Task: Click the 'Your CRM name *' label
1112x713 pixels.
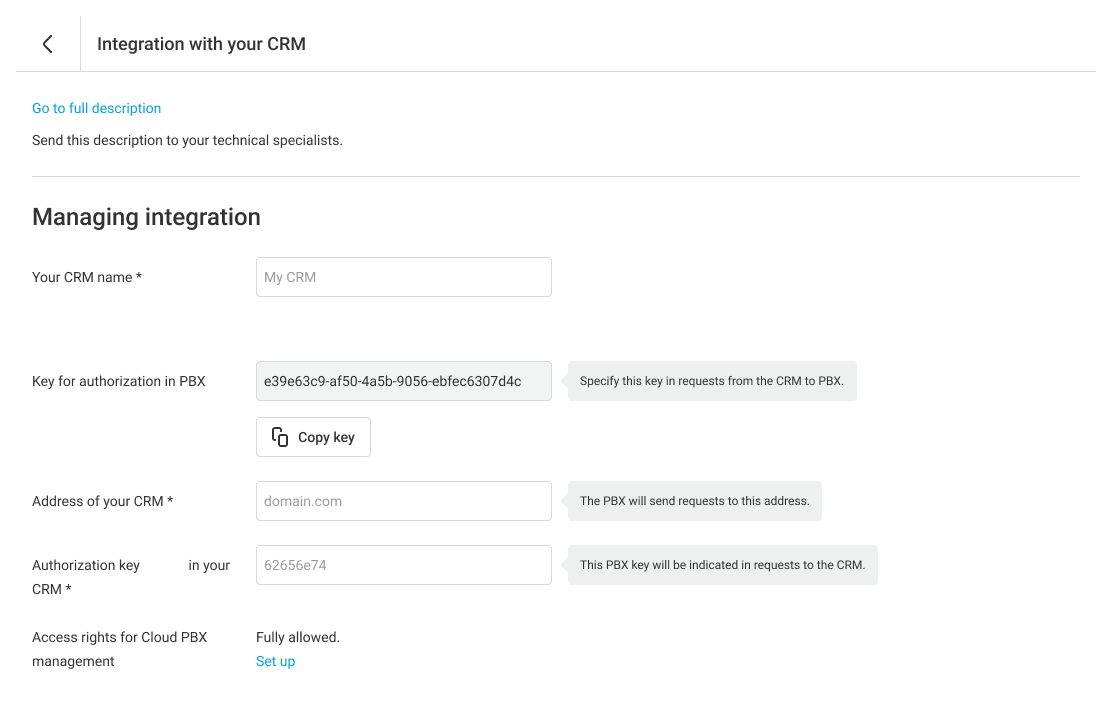Action: click(87, 277)
